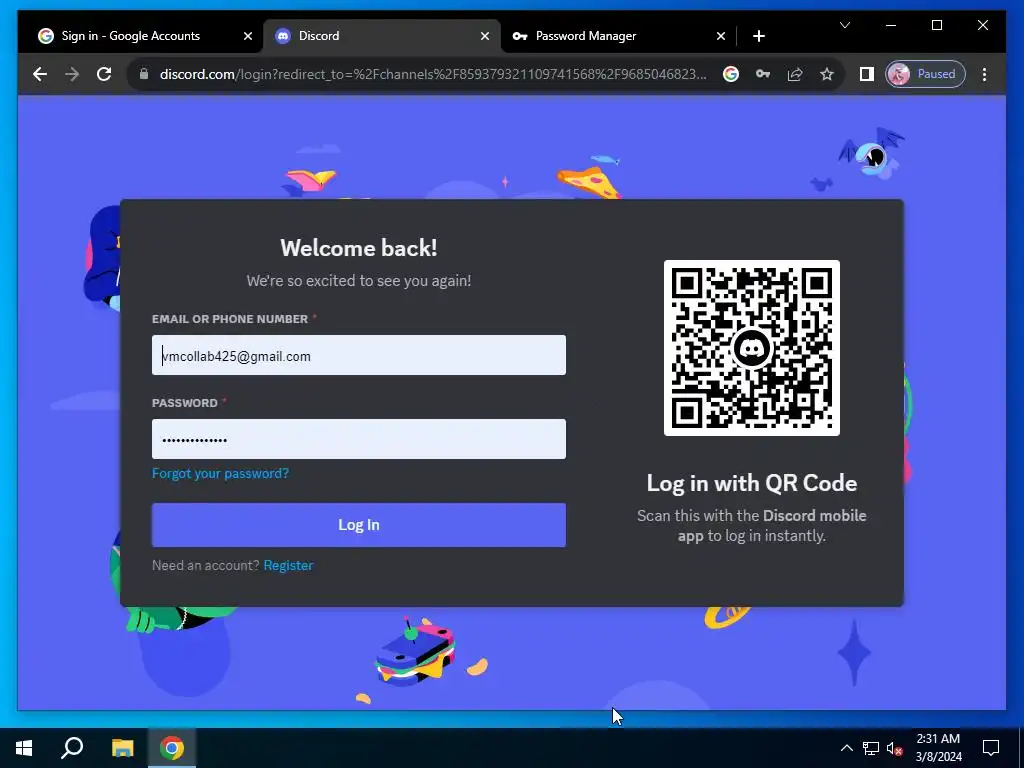Click Forgot your password link

220,473
